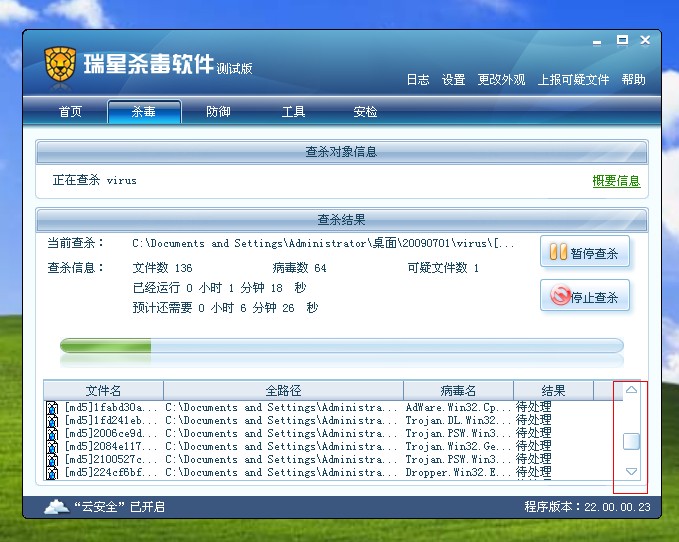Click file icon of [md5]1fd241eb row
679x542 pixels.
[x=52, y=421]
